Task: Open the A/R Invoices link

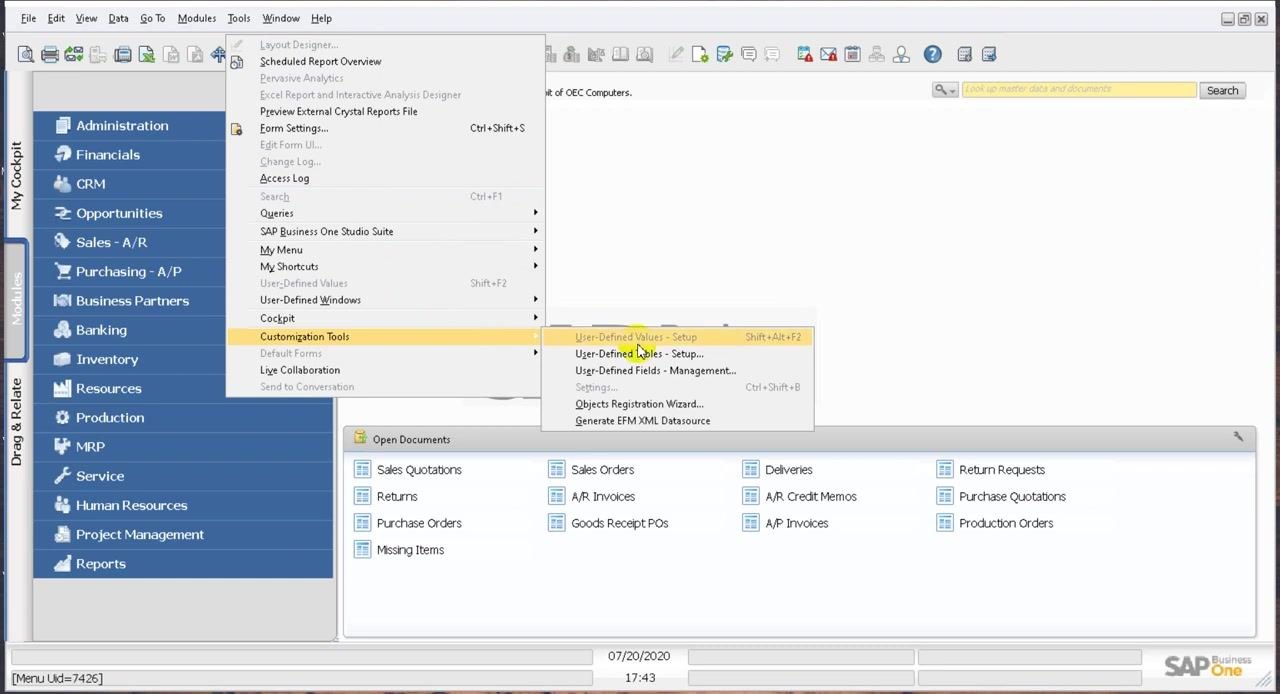Action: pyautogui.click(x=602, y=496)
